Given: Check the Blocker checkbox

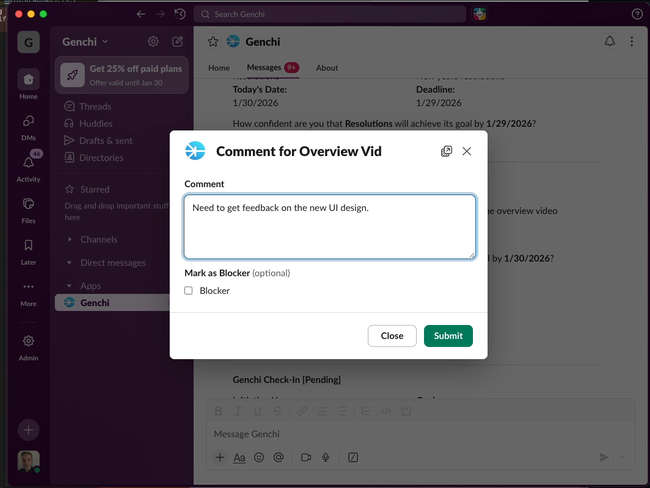Looking at the screenshot, I should click(x=189, y=291).
